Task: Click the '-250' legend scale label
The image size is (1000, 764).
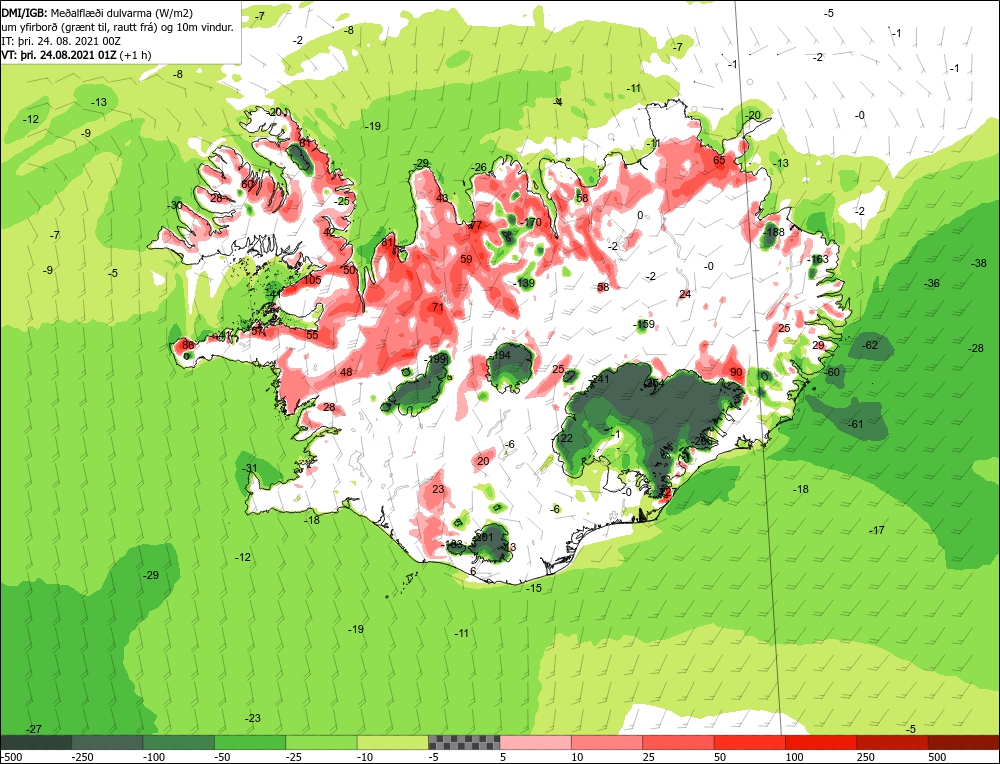Action: pyautogui.click(x=83, y=757)
